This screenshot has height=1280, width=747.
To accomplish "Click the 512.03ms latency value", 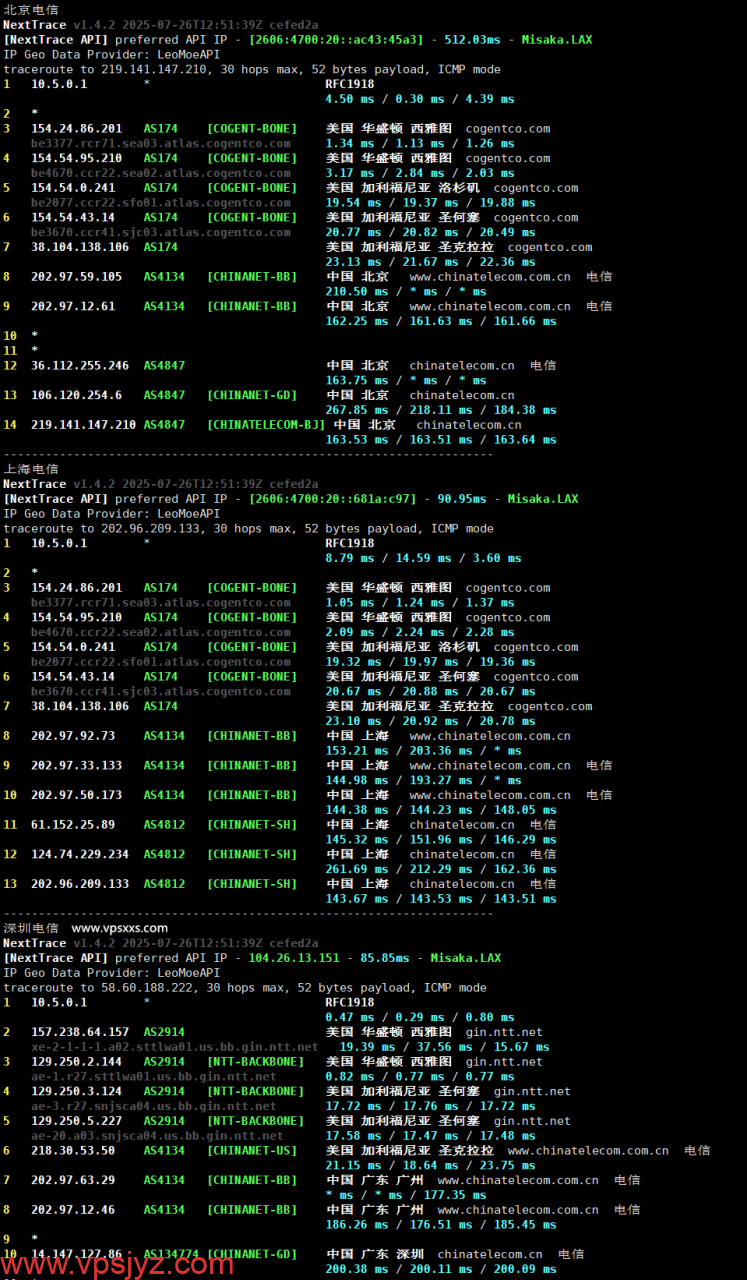I will pos(469,40).
